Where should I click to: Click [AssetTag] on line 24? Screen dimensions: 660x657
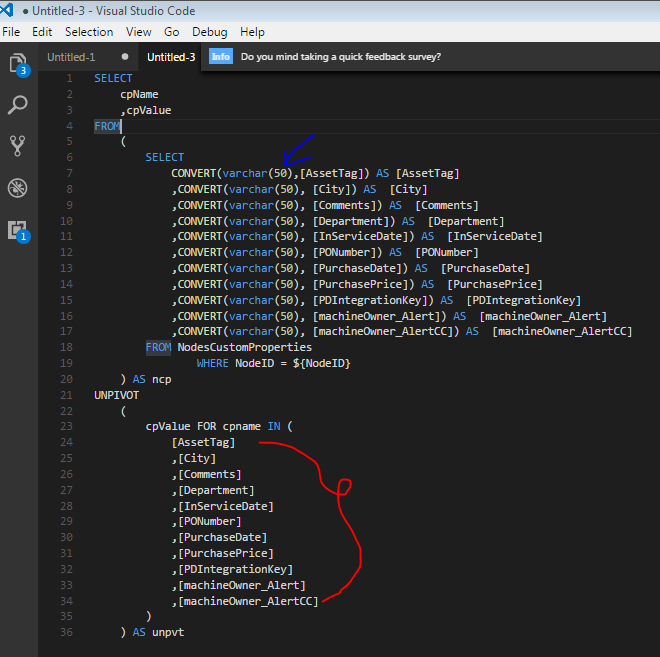(203, 442)
